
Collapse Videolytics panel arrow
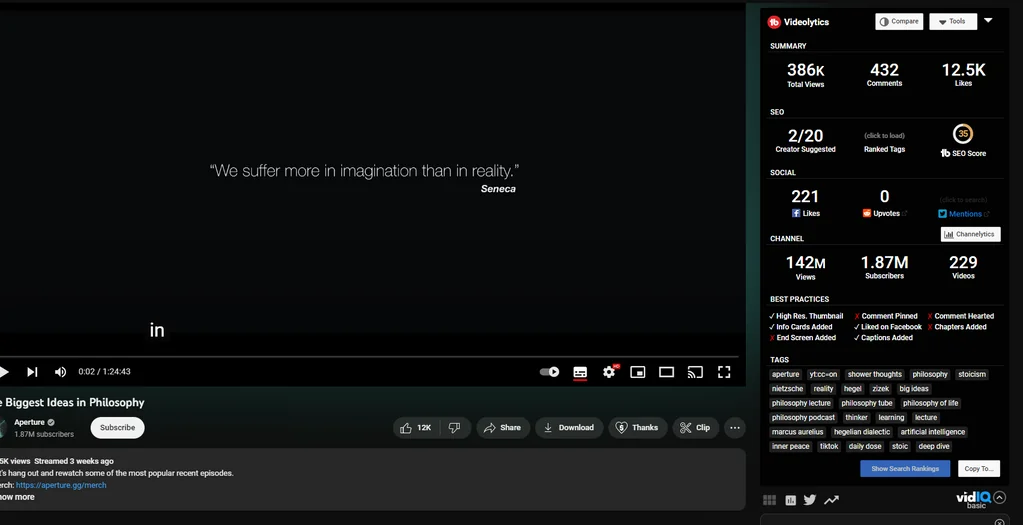[x=988, y=20]
